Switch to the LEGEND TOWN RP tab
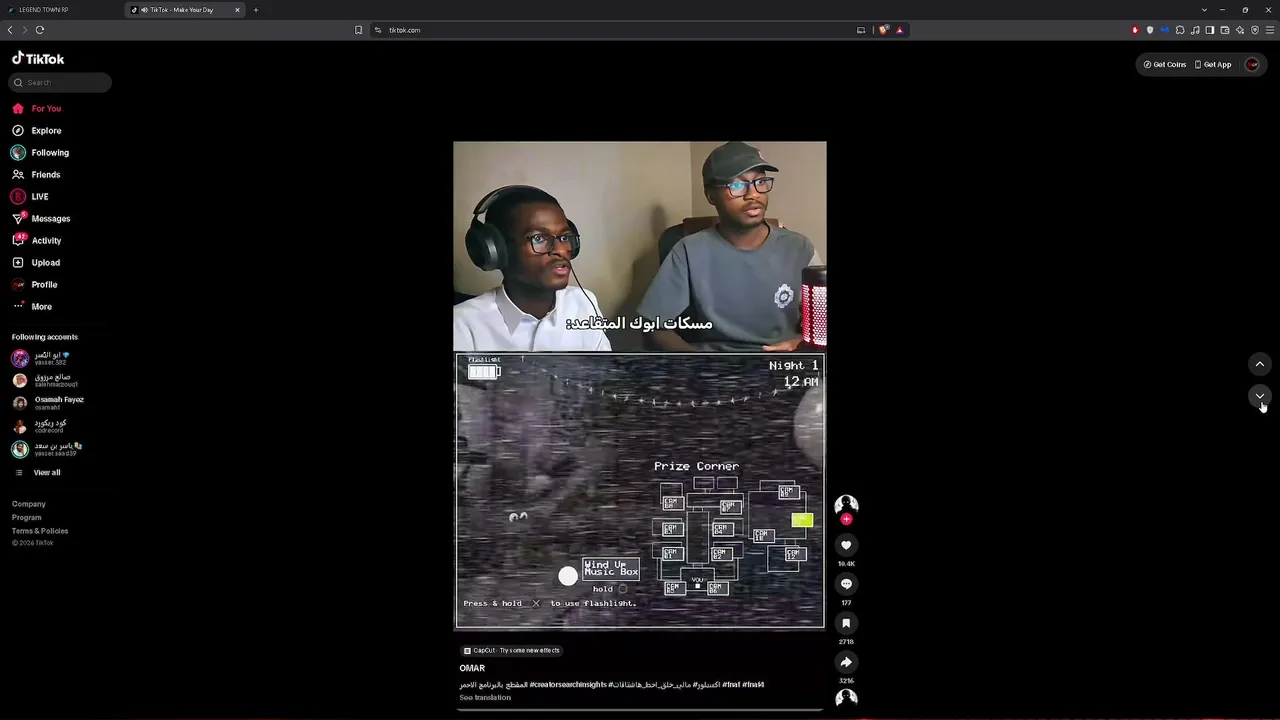 (62, 10)
